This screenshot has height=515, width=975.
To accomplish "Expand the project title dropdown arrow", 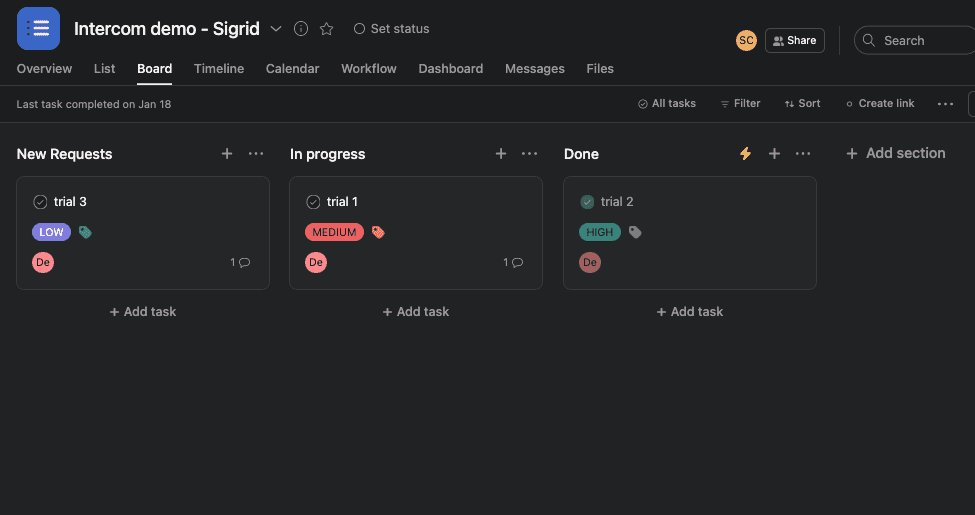I will pos(276,29).
